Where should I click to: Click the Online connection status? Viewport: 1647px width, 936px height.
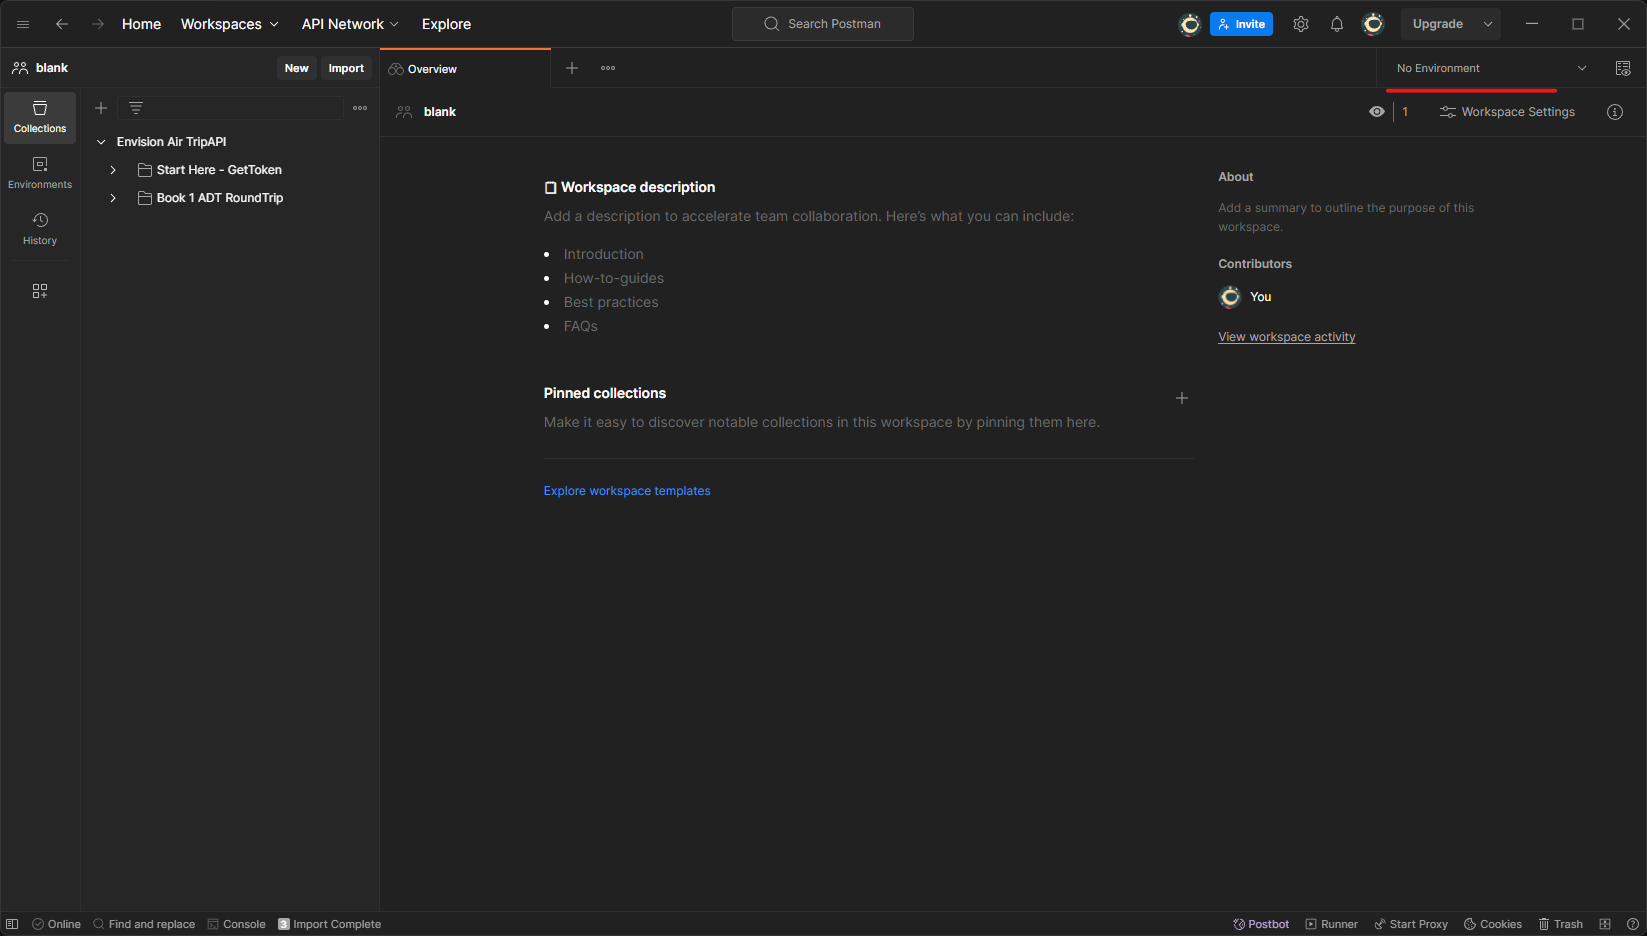[56, 924]
